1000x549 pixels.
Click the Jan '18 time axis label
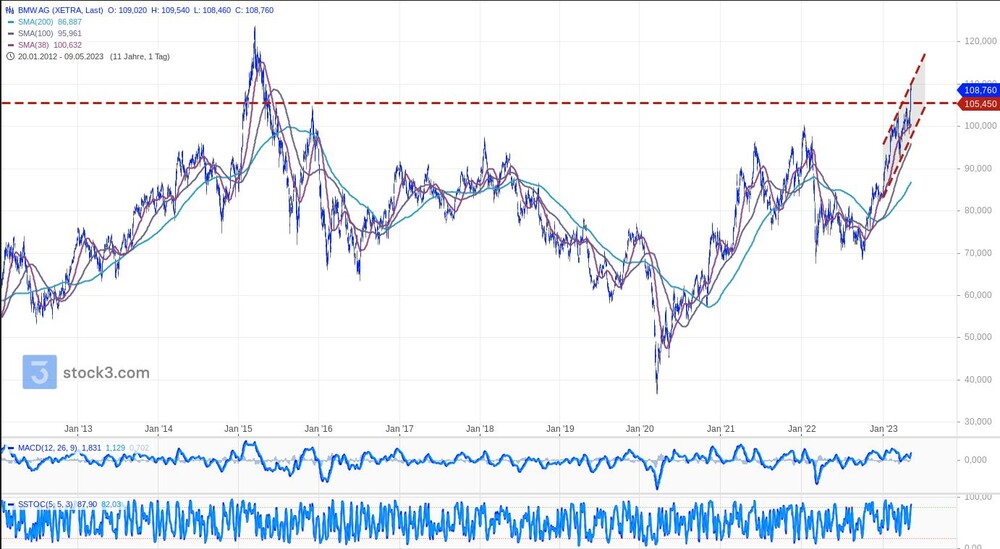480,428
